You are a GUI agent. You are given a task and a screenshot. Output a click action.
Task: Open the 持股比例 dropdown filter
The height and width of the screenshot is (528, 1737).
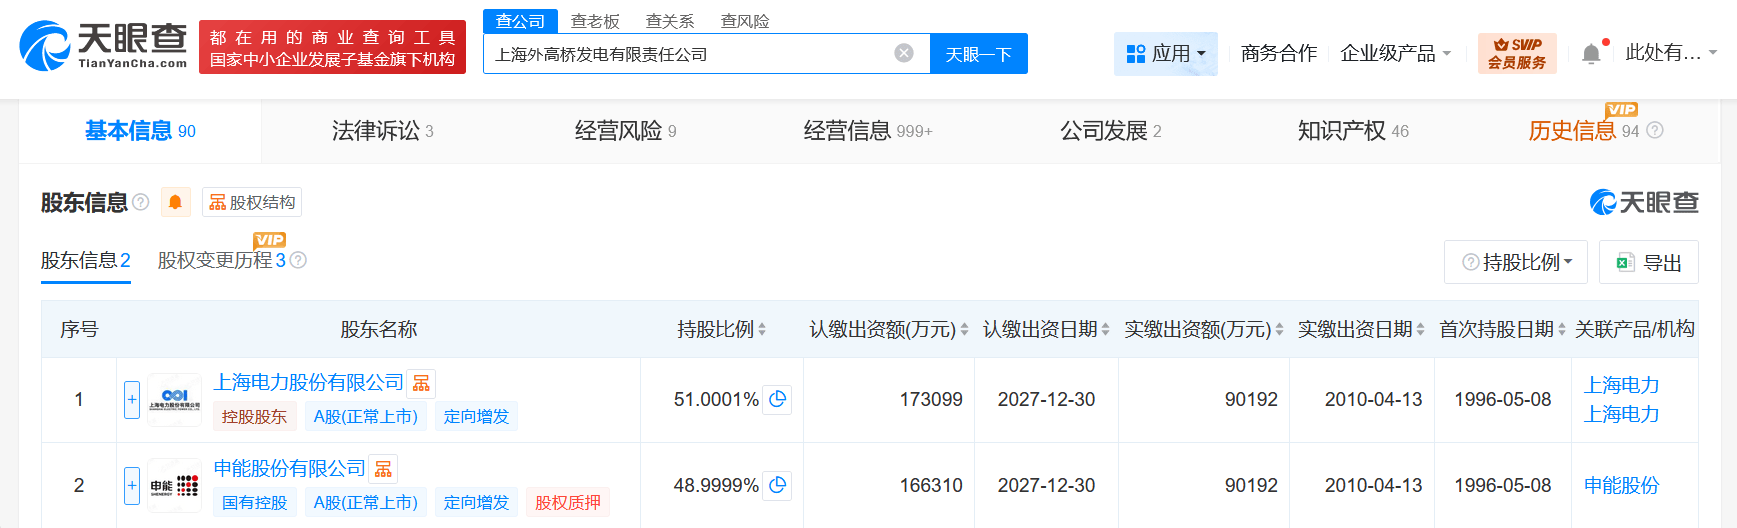1515,262
